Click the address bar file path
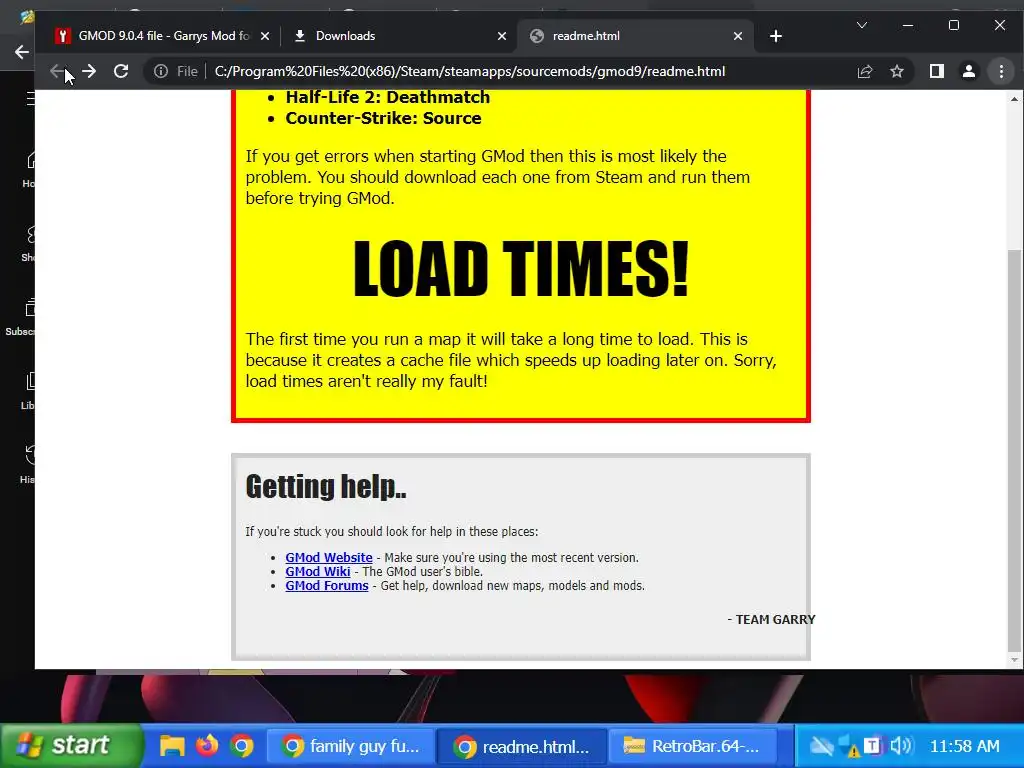This screenshot has width=1024, height=768. (470, 71)
